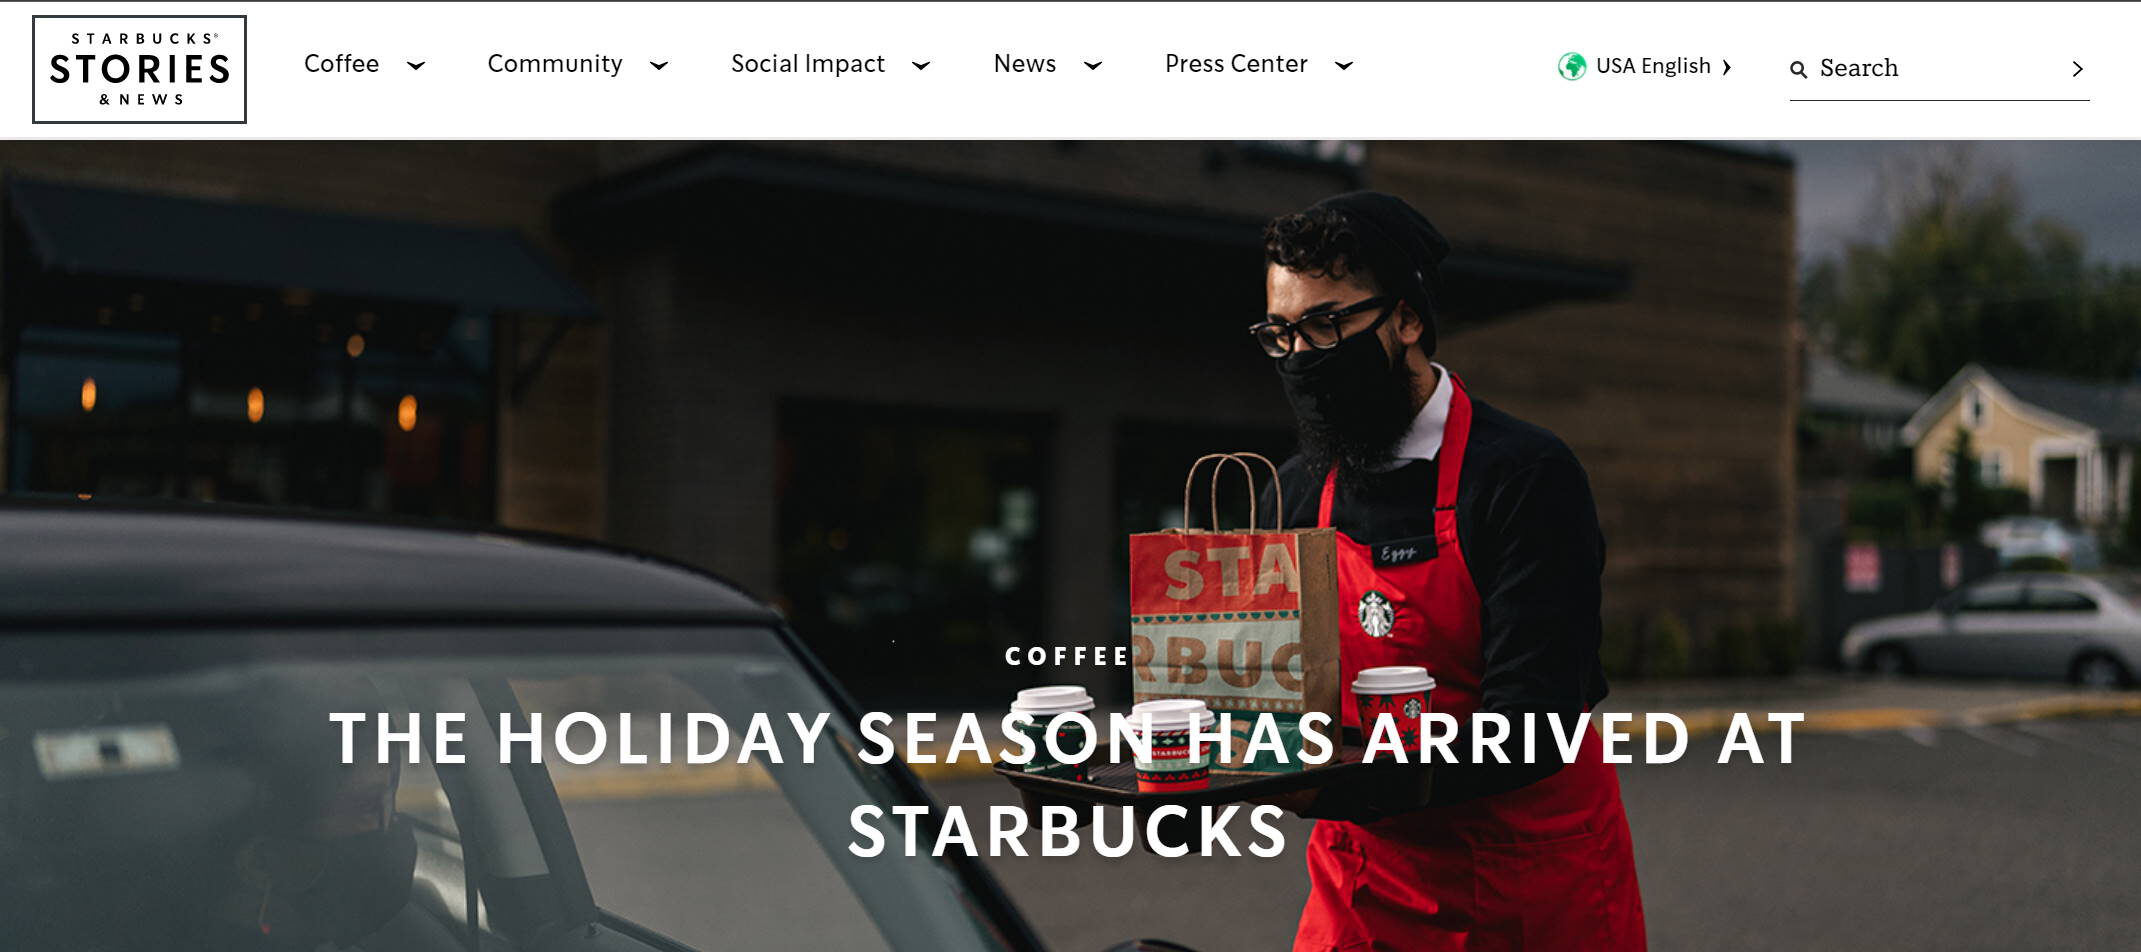Click the COFFEE category label on hero
The height and width of the screenshot is (952, 2141).
pyautogui.click(x=1068, y=657)
